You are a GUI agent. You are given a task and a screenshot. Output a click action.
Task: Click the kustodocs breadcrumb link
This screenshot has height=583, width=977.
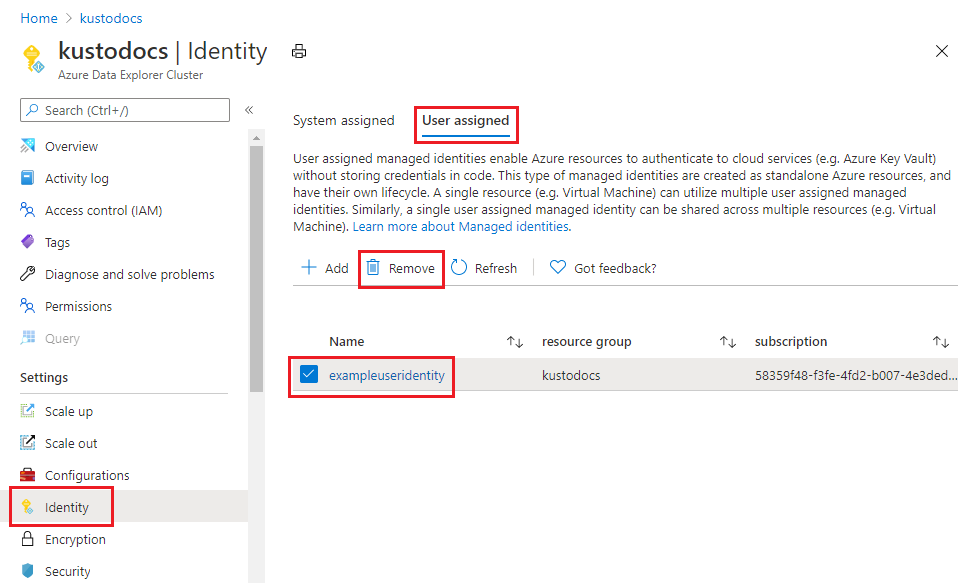pos(111,18)
